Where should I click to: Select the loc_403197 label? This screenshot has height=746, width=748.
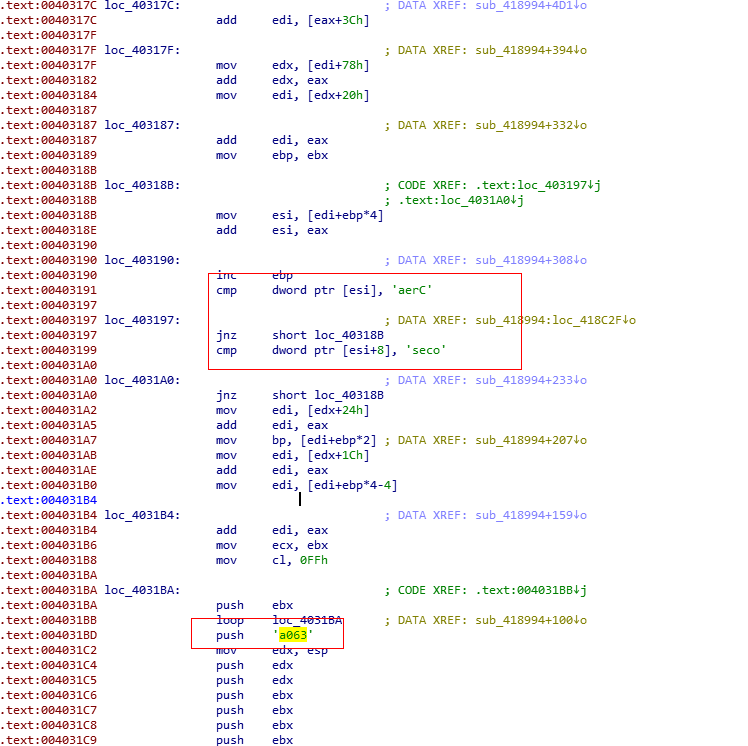[142, 320]
